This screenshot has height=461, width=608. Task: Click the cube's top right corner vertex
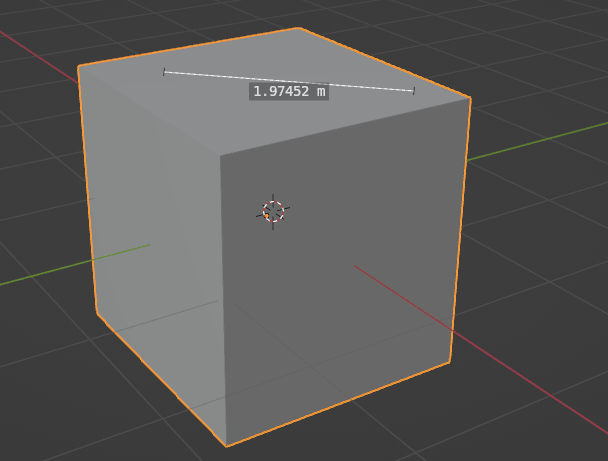pyautogui.click(x=470, y=98)
